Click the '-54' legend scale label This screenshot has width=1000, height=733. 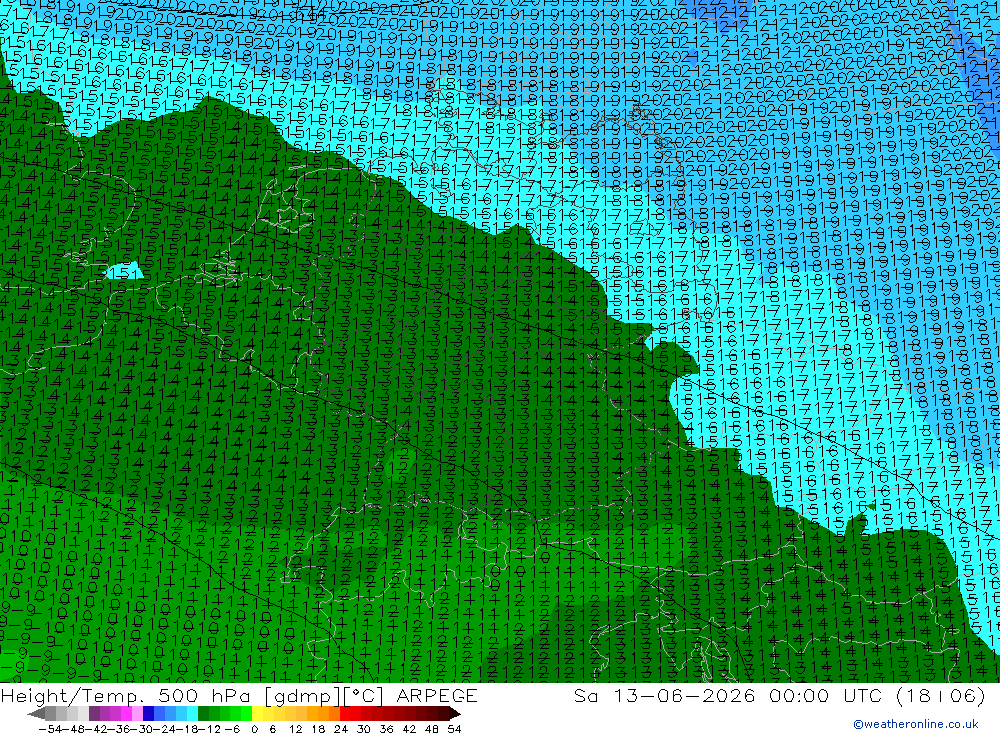(50, 729)
